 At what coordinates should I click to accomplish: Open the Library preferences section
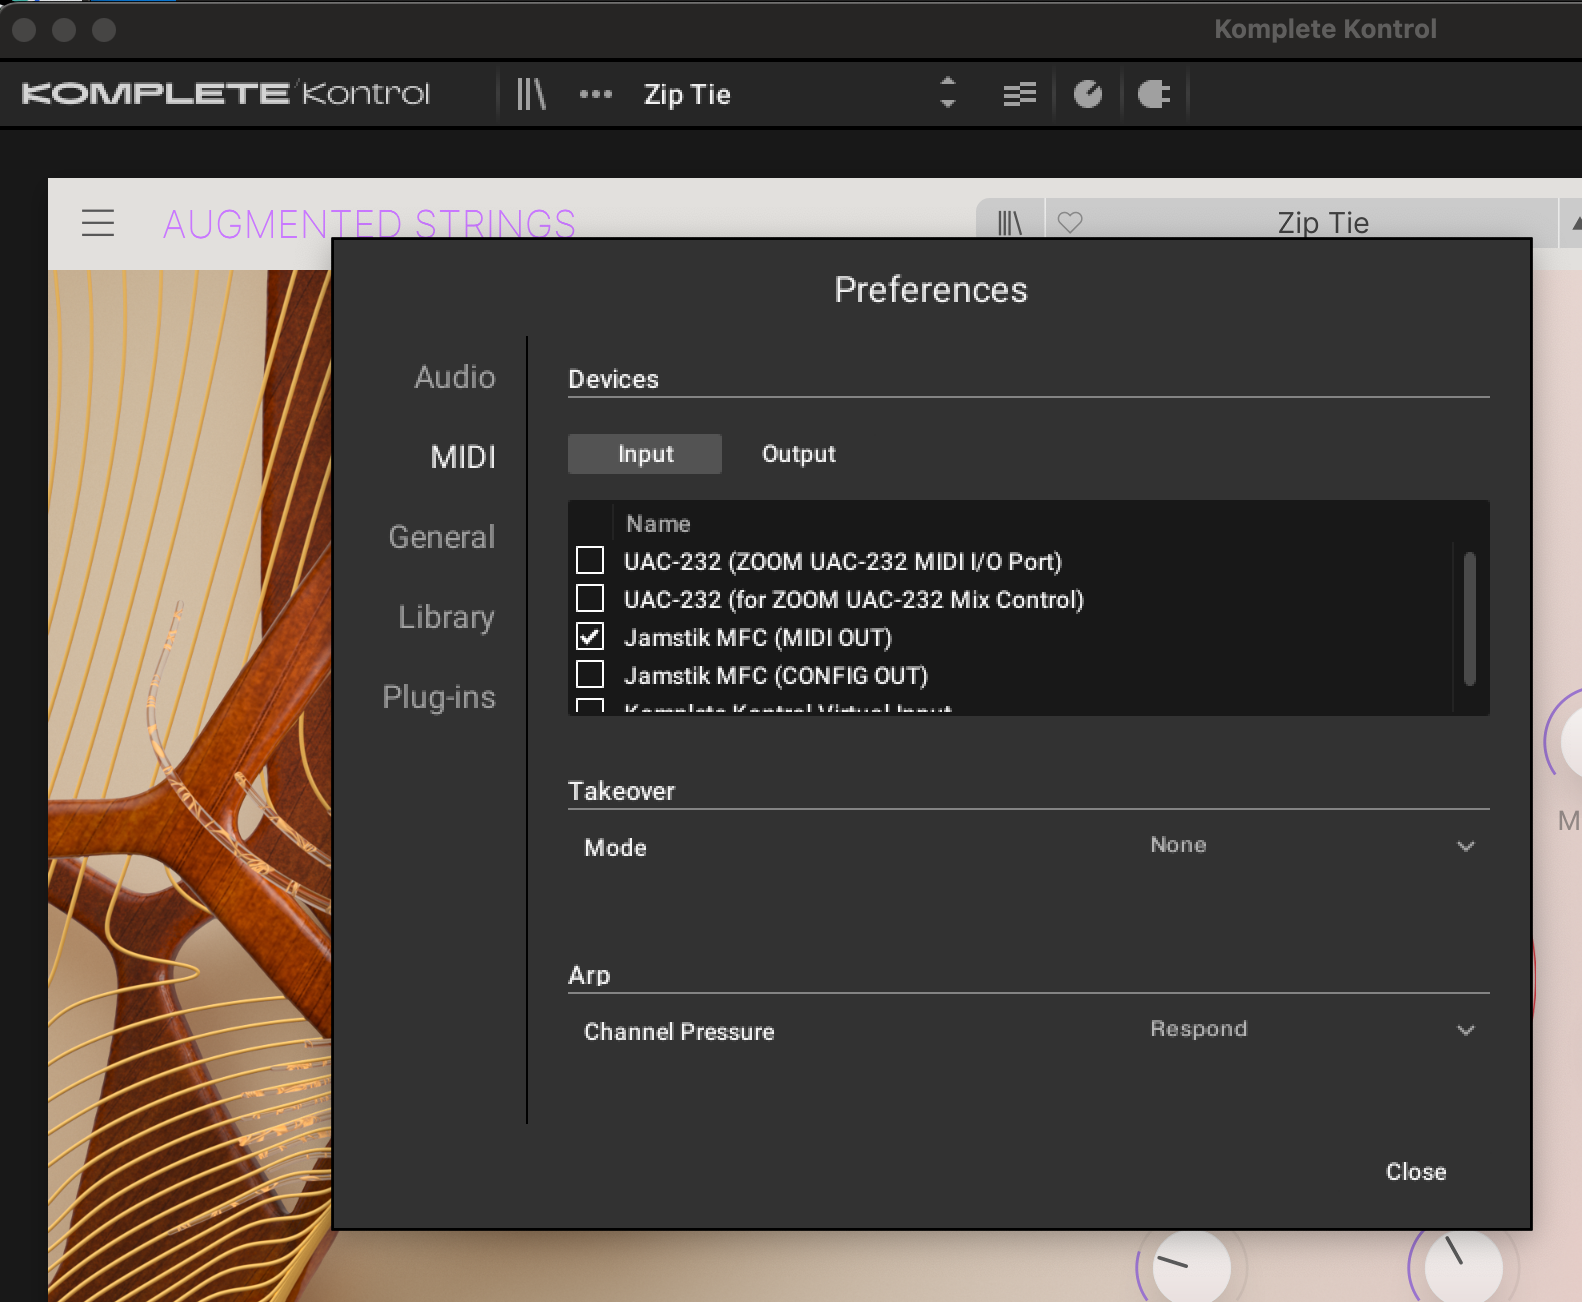tap(446, 617)
